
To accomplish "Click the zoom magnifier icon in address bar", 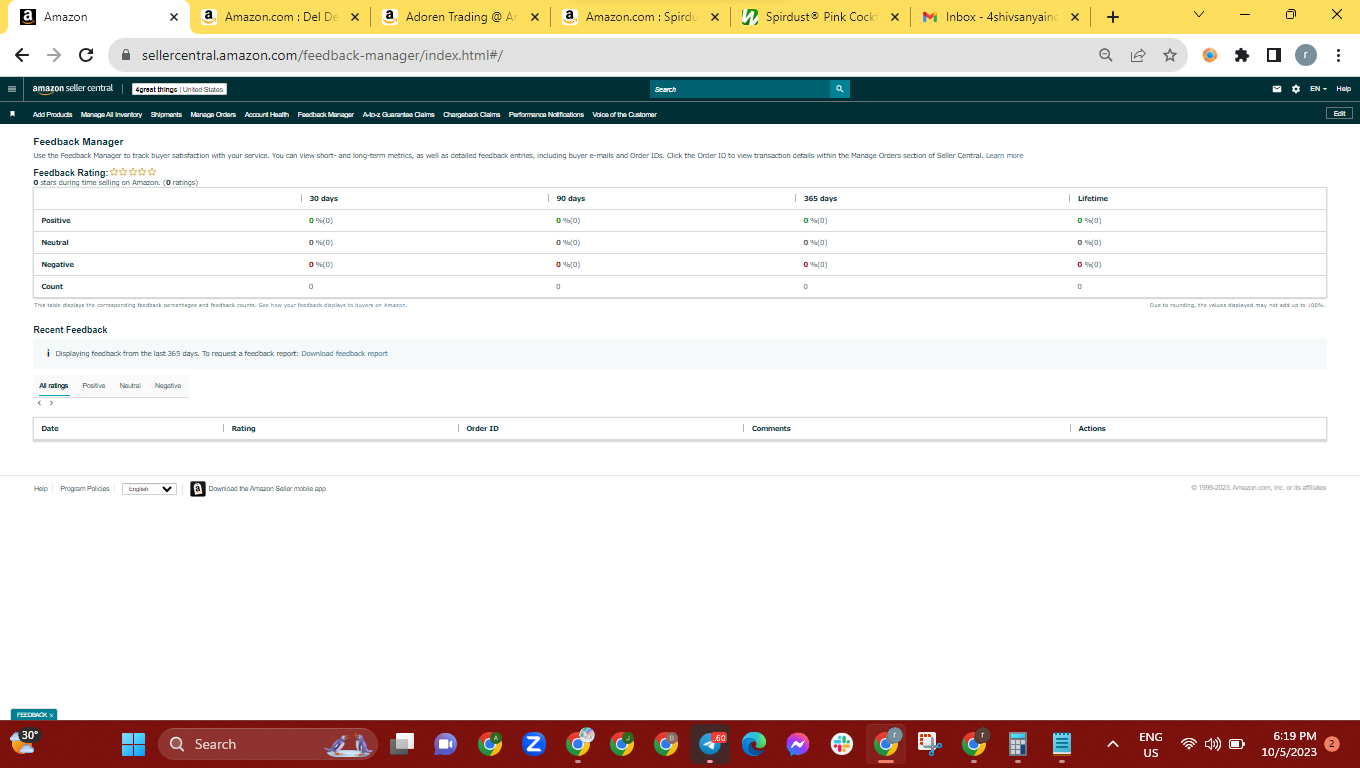I will 1106,55.
